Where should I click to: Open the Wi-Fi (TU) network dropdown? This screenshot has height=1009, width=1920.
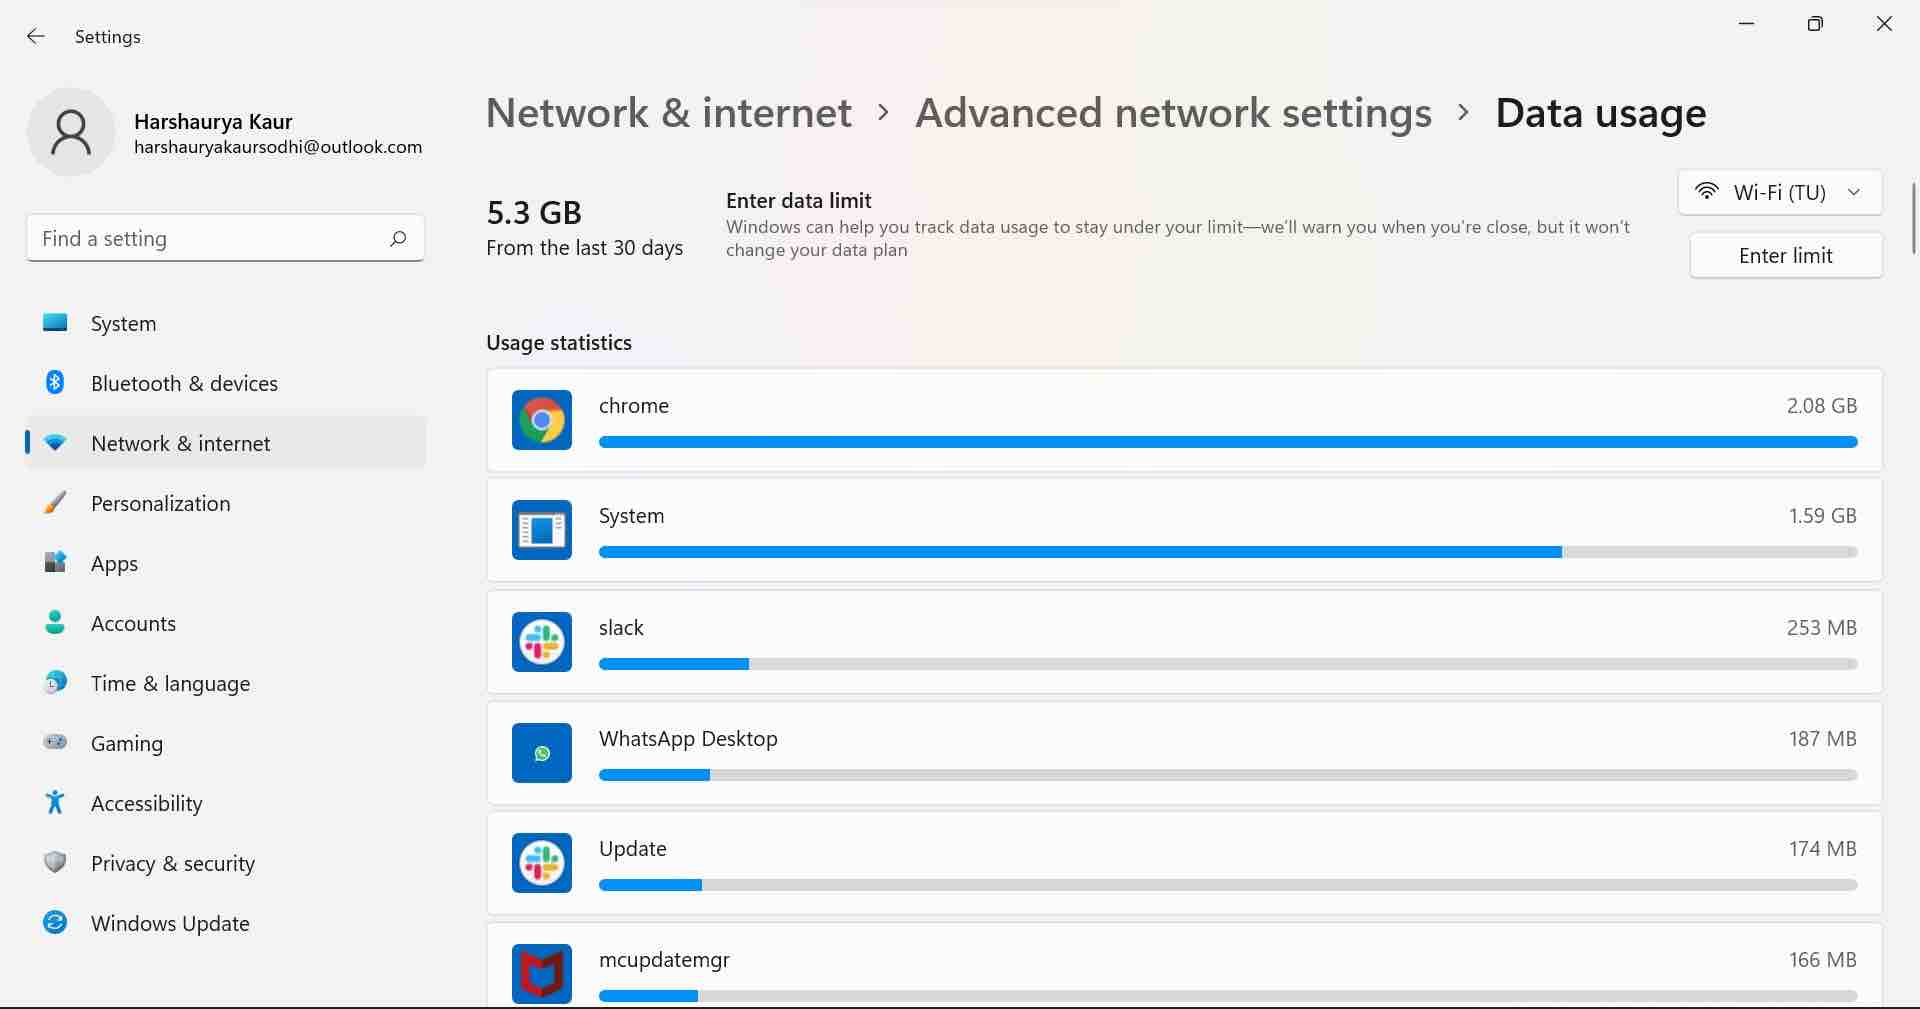pyautogui.click(x=1855, y=192)
